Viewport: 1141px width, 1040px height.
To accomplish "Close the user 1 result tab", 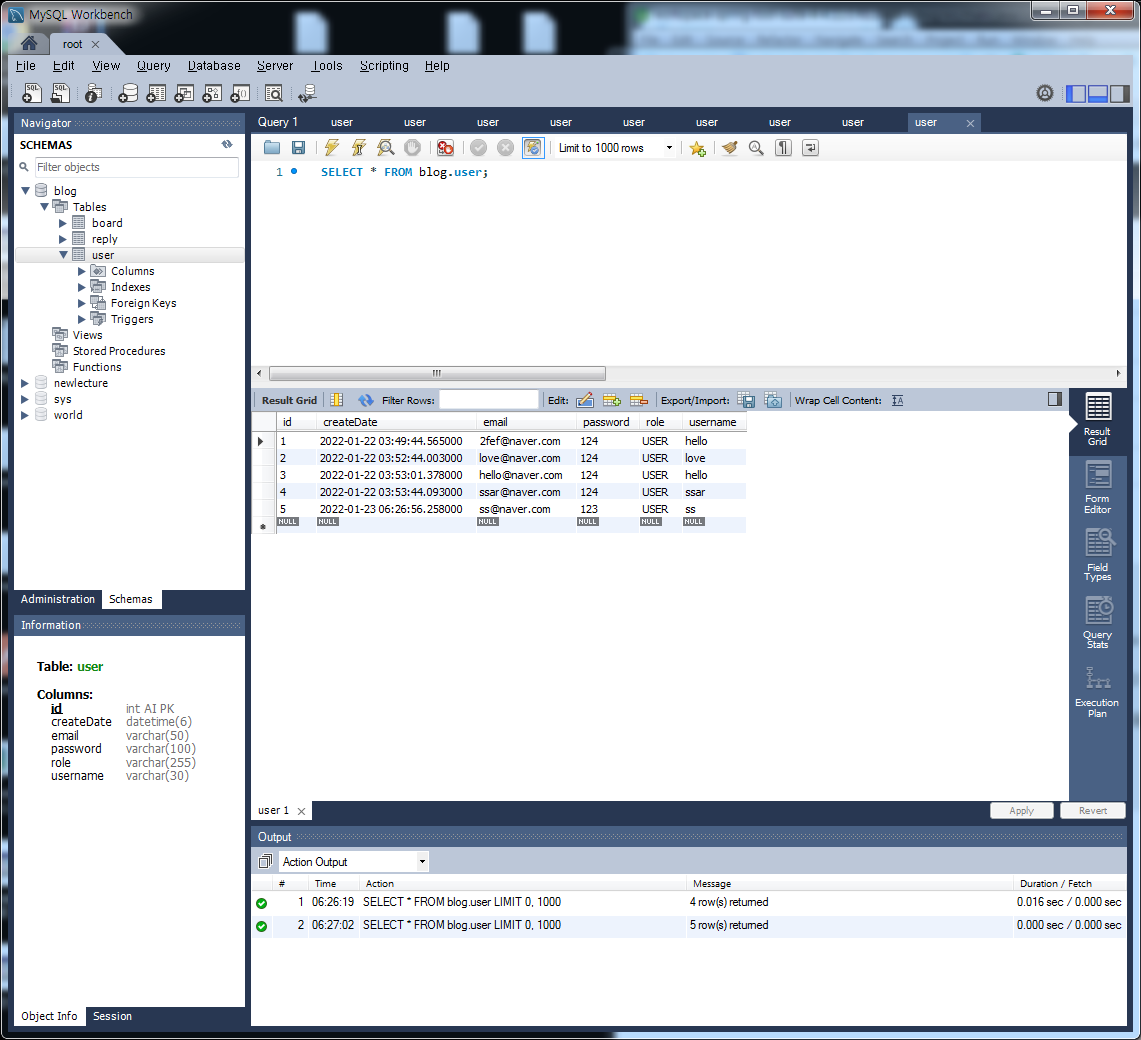I will coord(301,811).
